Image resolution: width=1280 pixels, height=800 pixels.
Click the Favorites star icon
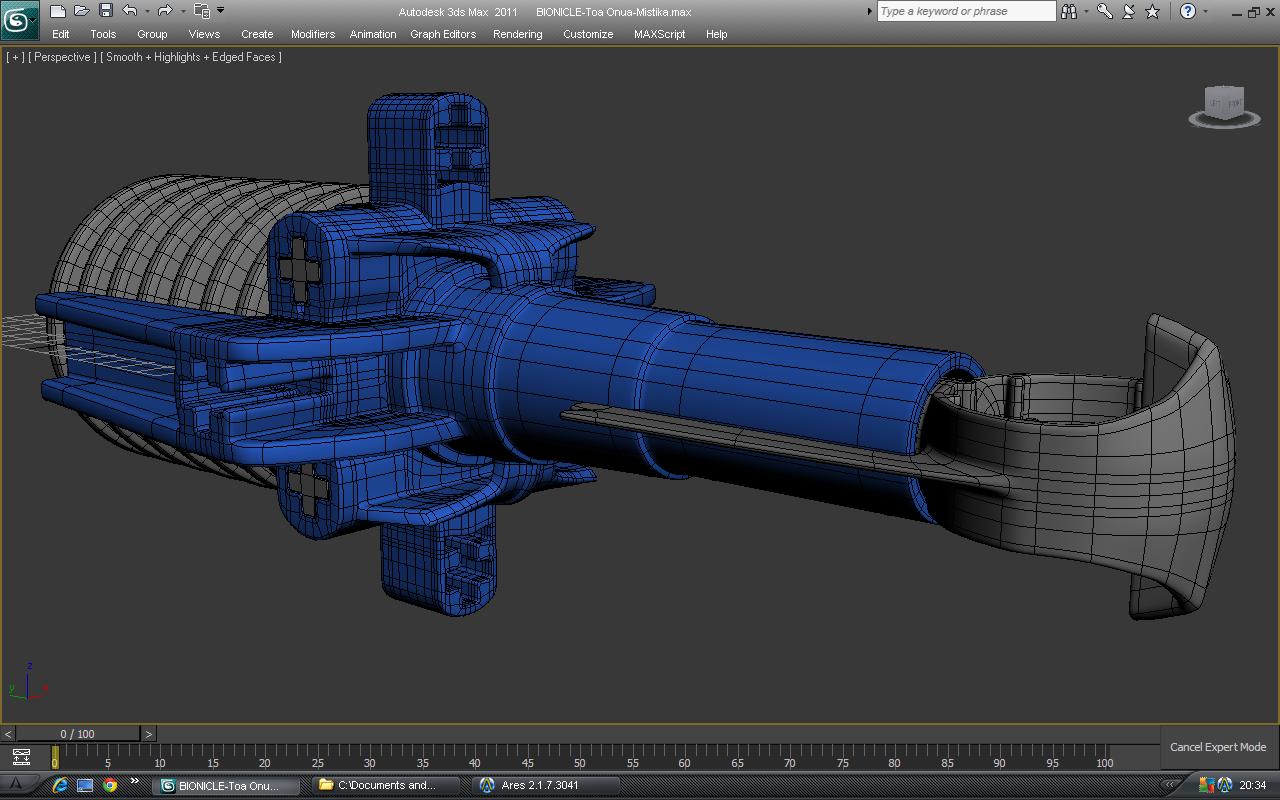[1152, 11]
